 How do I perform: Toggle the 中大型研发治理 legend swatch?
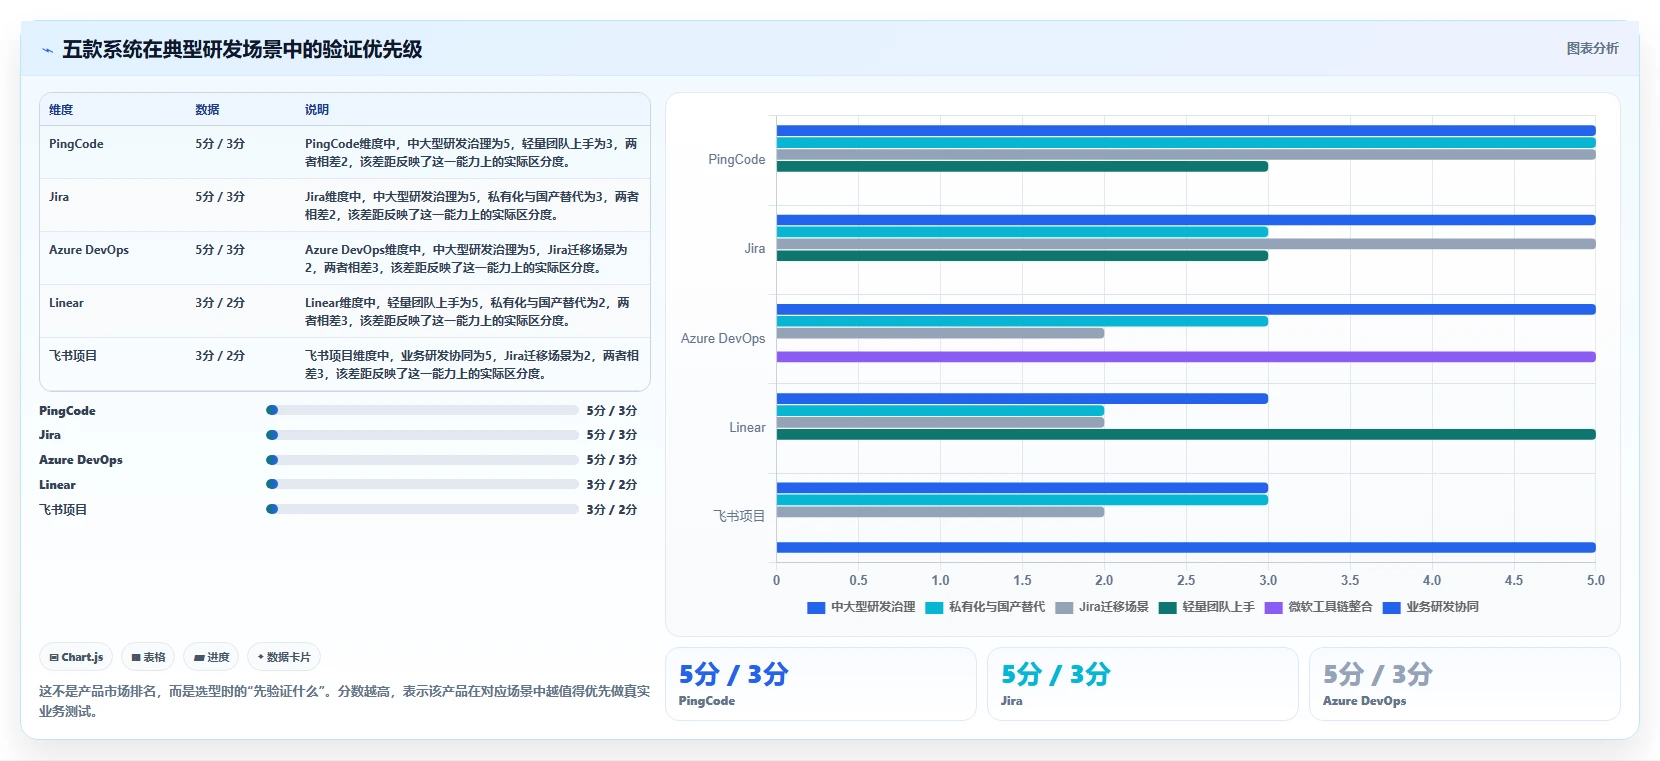coord(816,607)
